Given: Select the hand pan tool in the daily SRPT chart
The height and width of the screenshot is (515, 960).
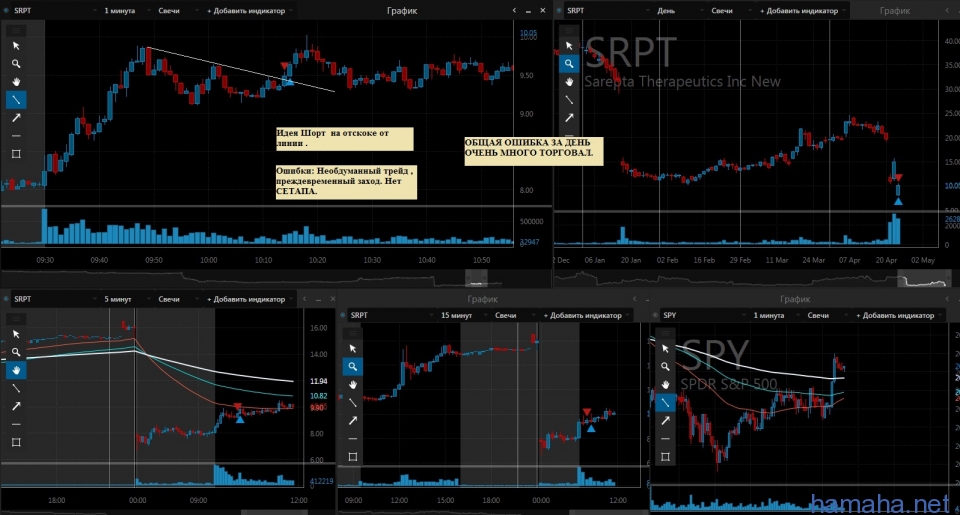Looking at the screenshot, I should pyautogui.click(x=569, y=81).
